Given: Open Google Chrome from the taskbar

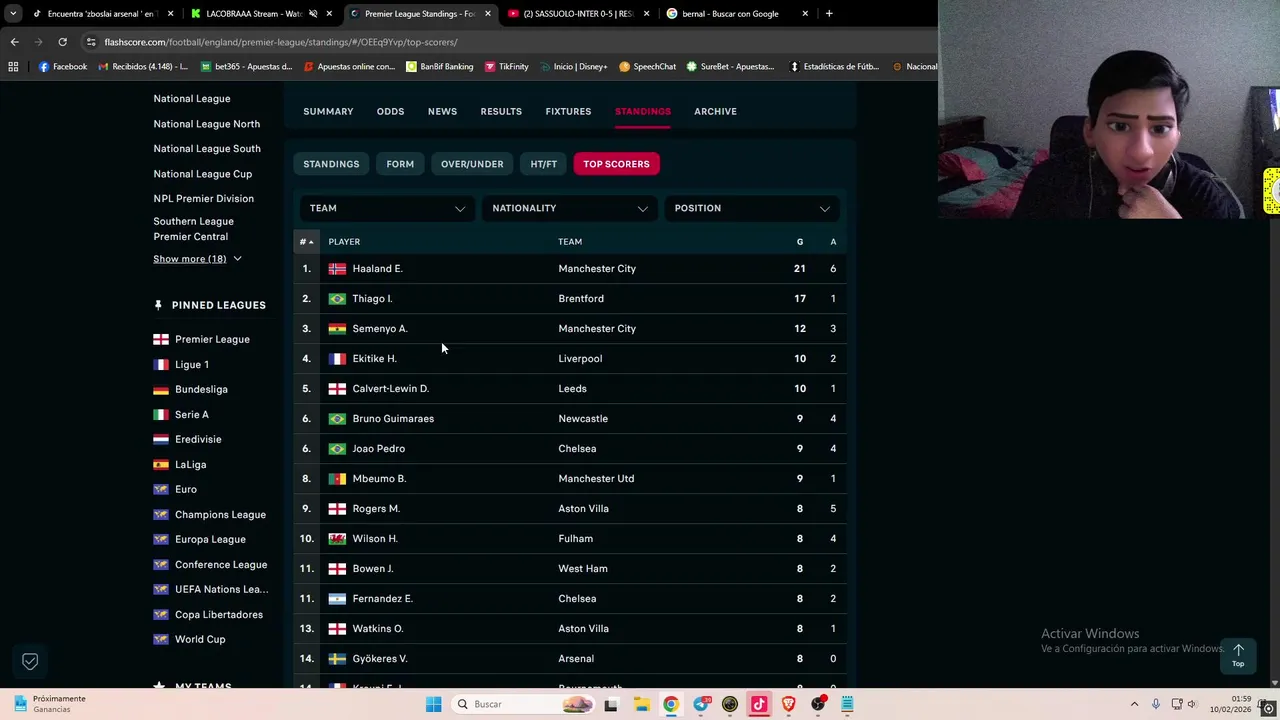Looking at the screenshot, I should [x=670, y=704].
